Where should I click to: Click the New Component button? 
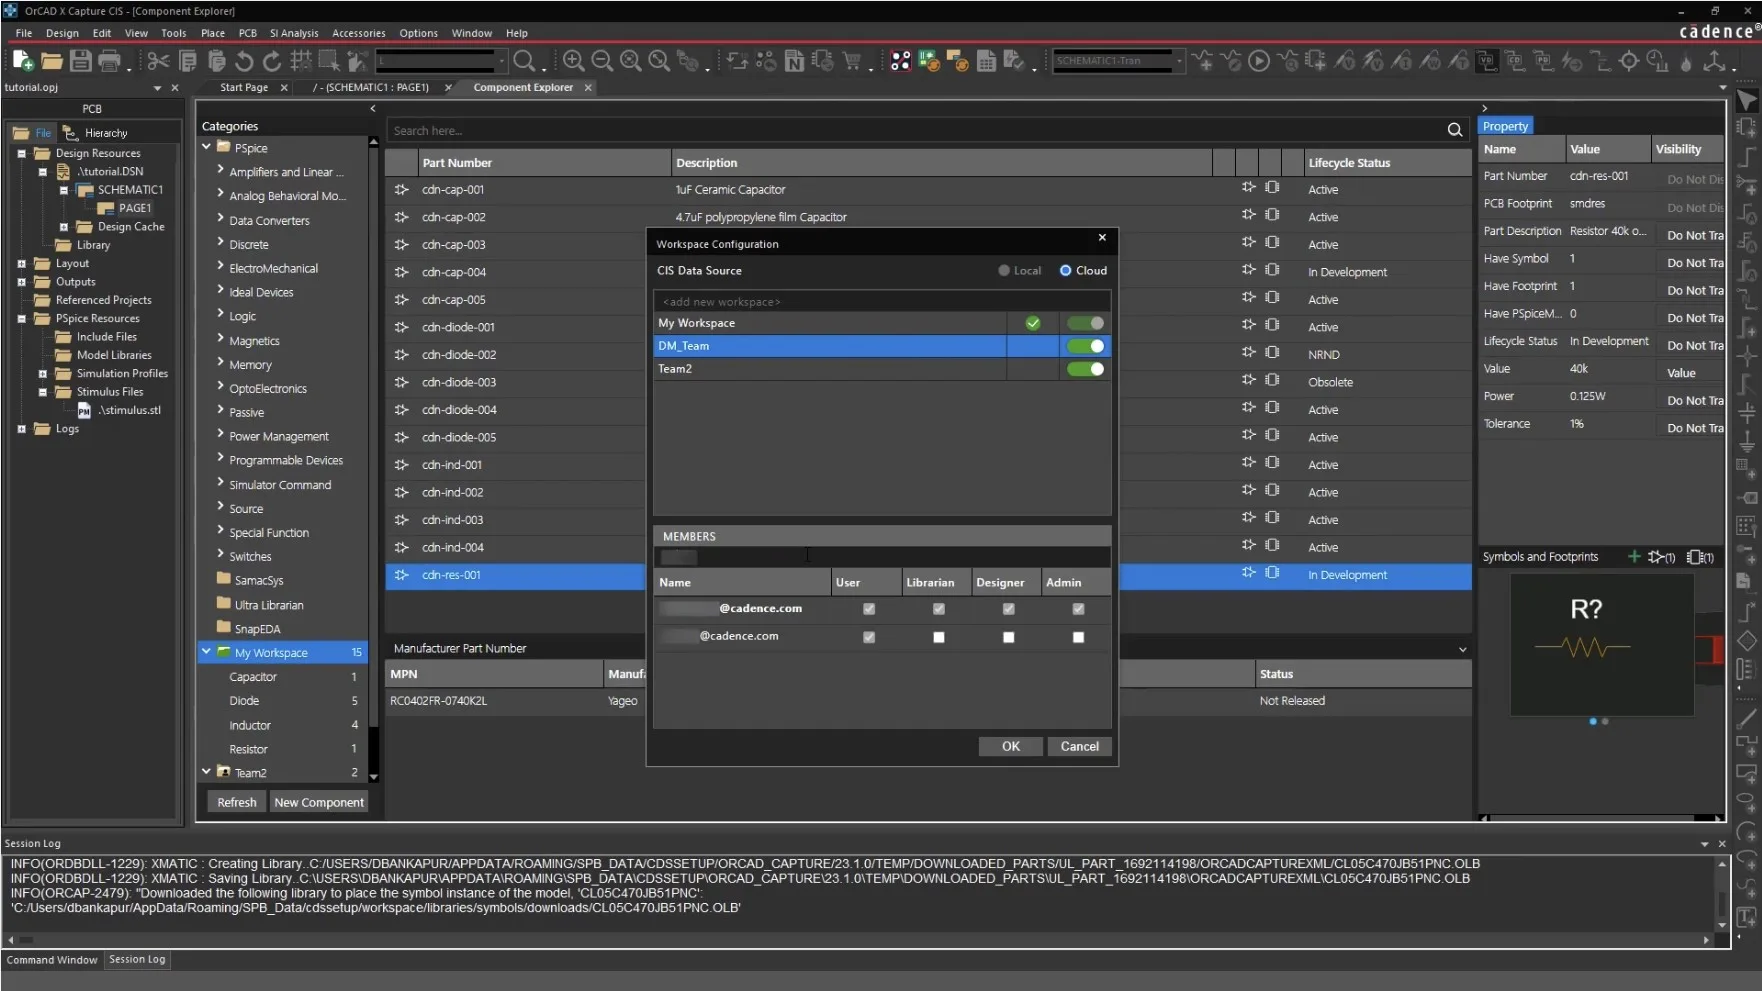319,802
